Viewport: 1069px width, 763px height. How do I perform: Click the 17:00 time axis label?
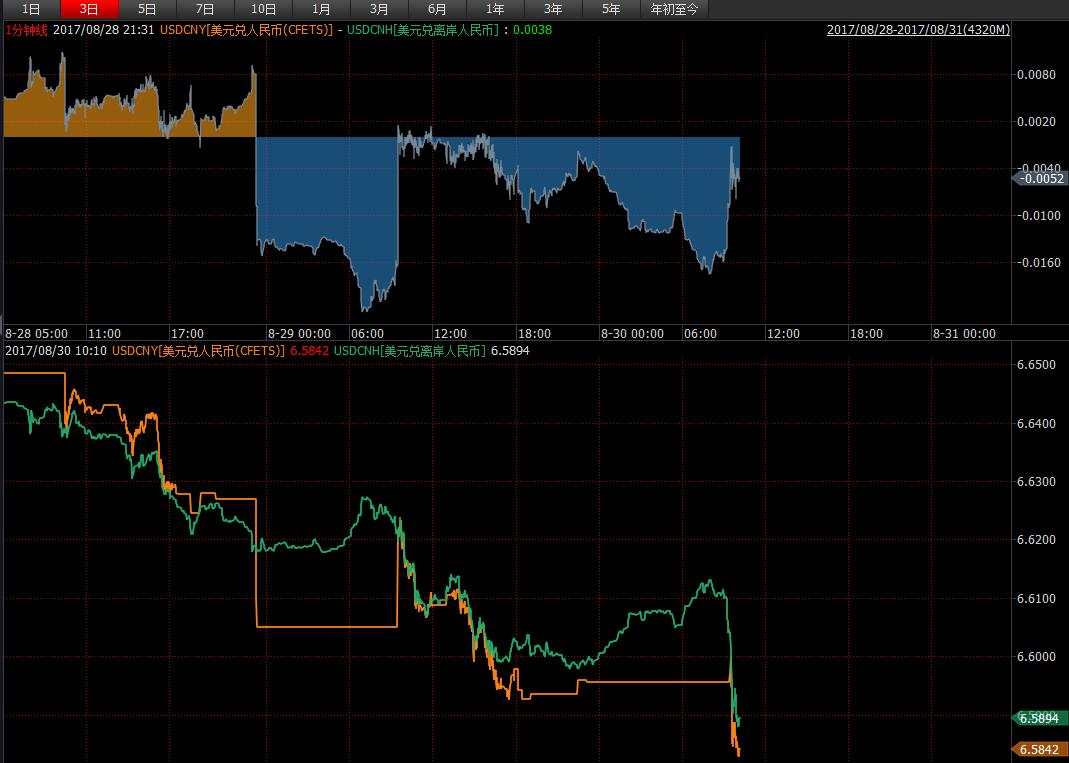coord(187,334)
